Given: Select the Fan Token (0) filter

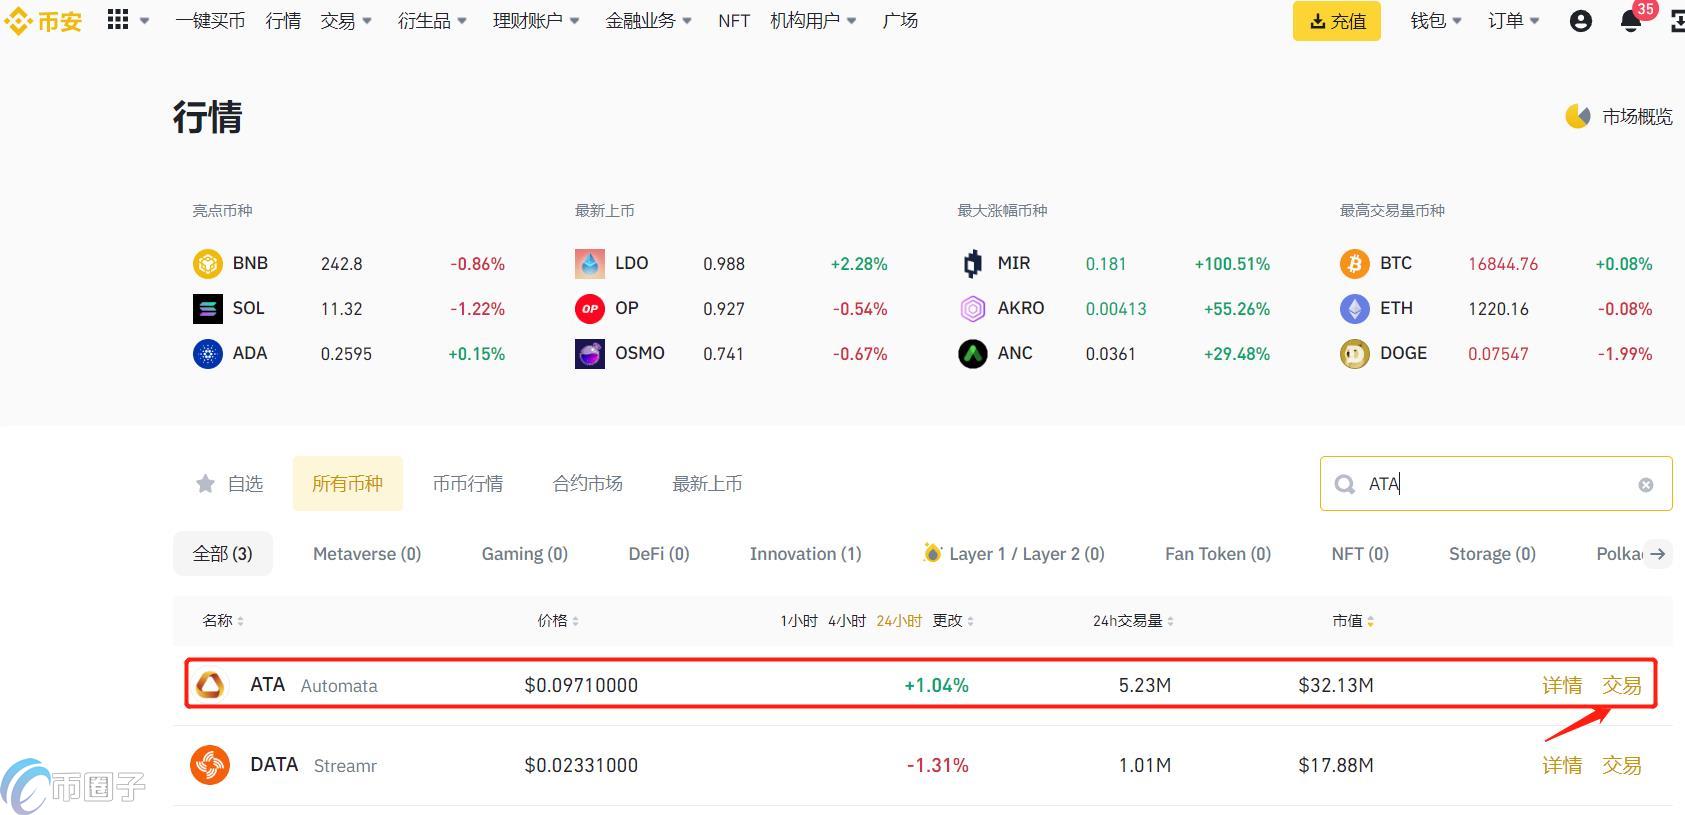Looking at the screenshot, I should (x=1218, y=554).
